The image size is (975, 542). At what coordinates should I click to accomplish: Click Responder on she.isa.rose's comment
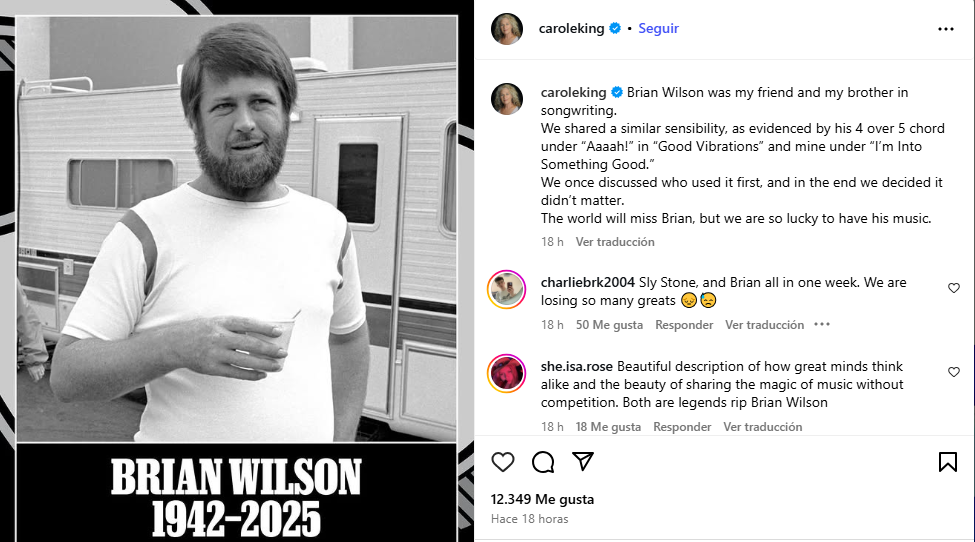(682, 427)
